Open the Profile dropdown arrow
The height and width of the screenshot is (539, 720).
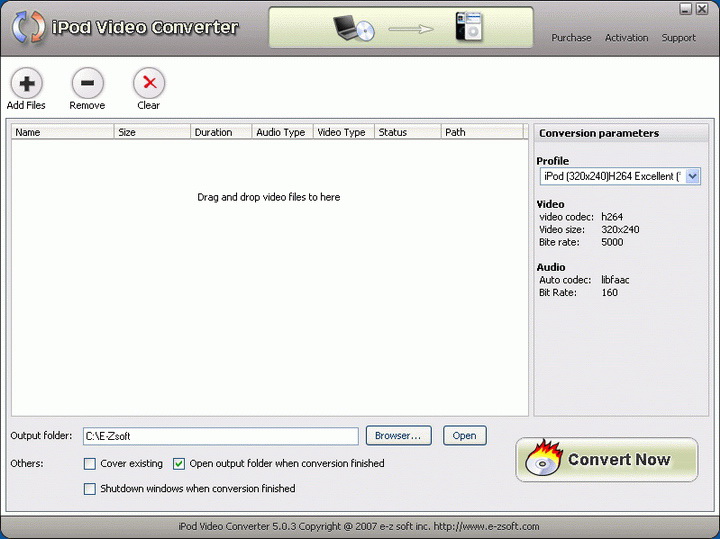click(x=692, y=176)
